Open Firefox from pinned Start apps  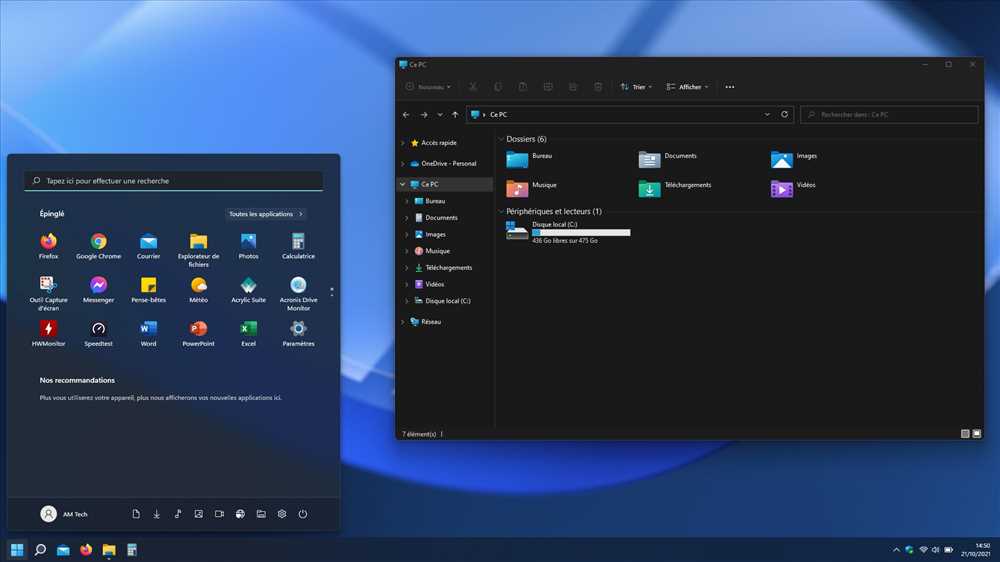coord(48,246)
